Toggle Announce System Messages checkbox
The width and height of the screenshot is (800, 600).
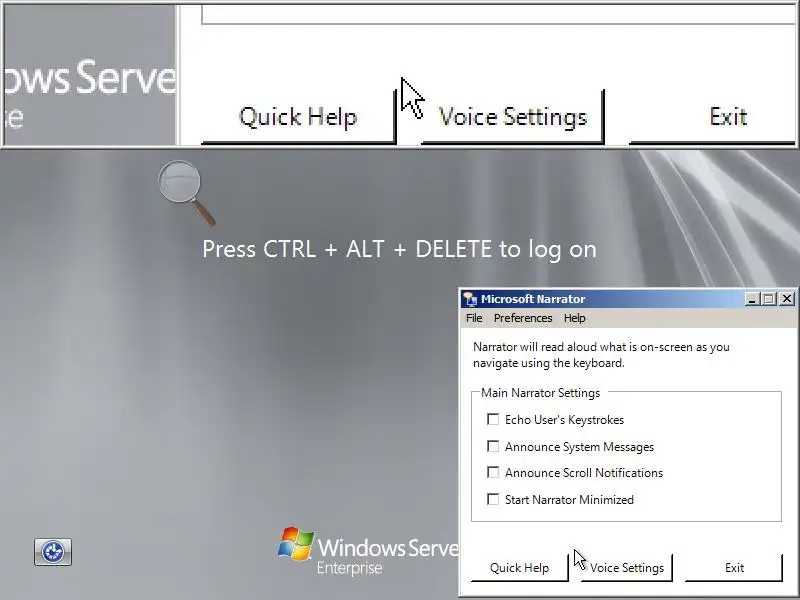coord(493,446)
